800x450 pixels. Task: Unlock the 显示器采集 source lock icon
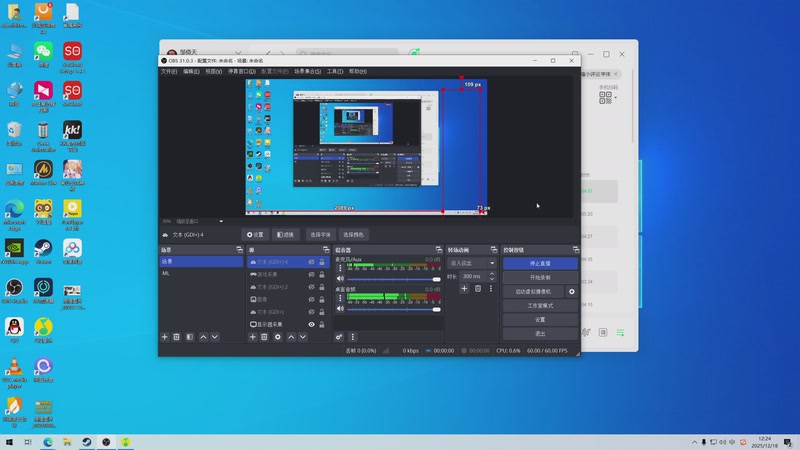click(x=322, y=324)
